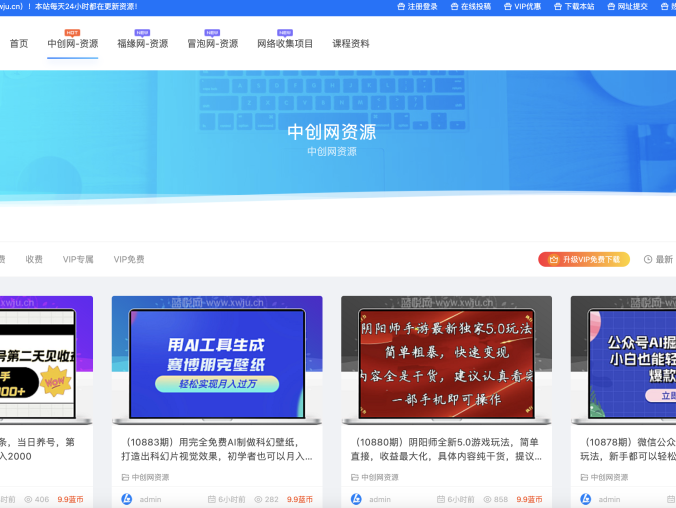Open the (10883期) article title
Screen dimensions: 676x508
pyautogui.click(x=217, y=449)
